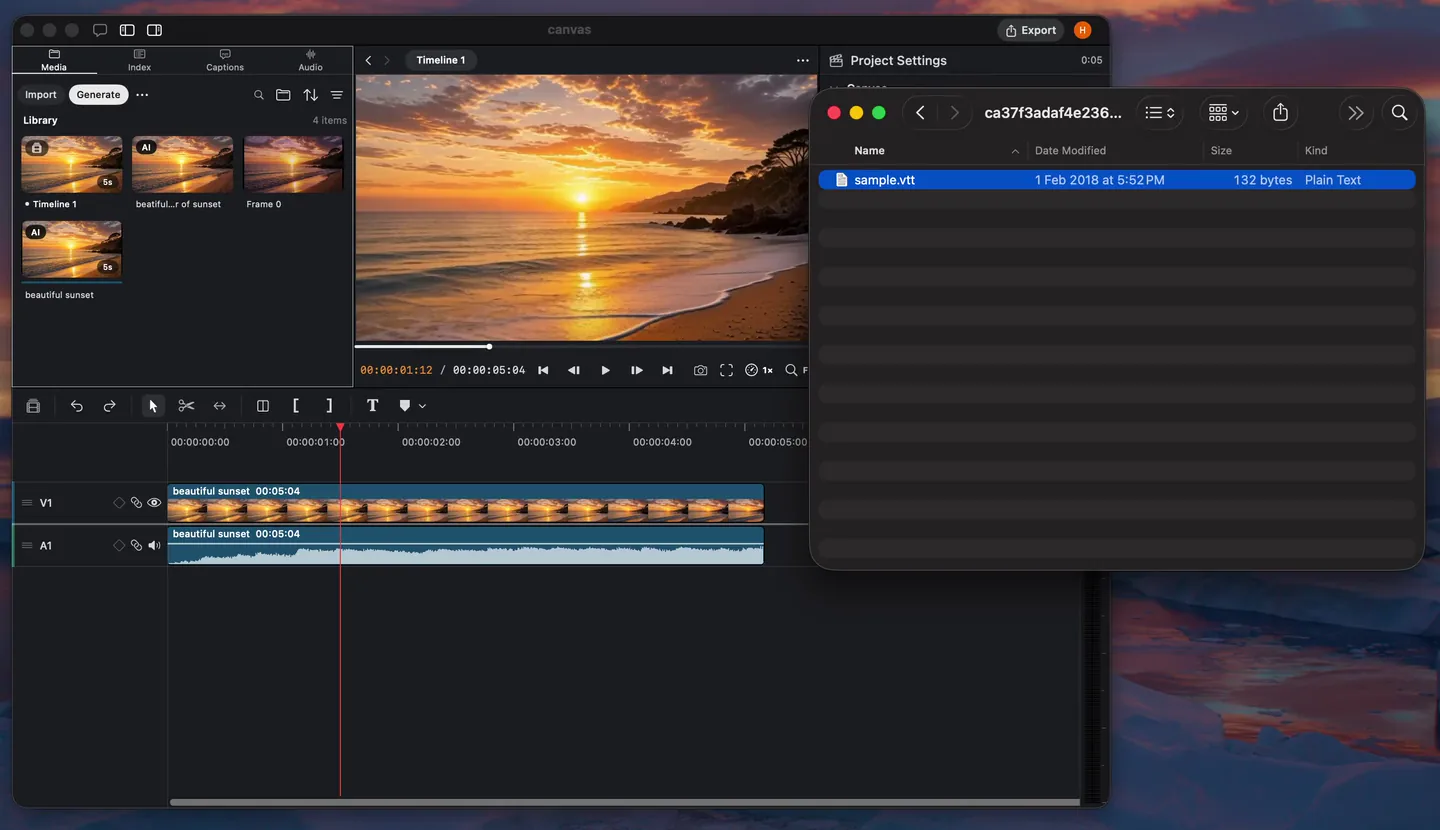This screenshot has height=830, width=1440.
Task: Toggle V1 track visibility eye
Action: pyautogui.click(x=154, y=503)
